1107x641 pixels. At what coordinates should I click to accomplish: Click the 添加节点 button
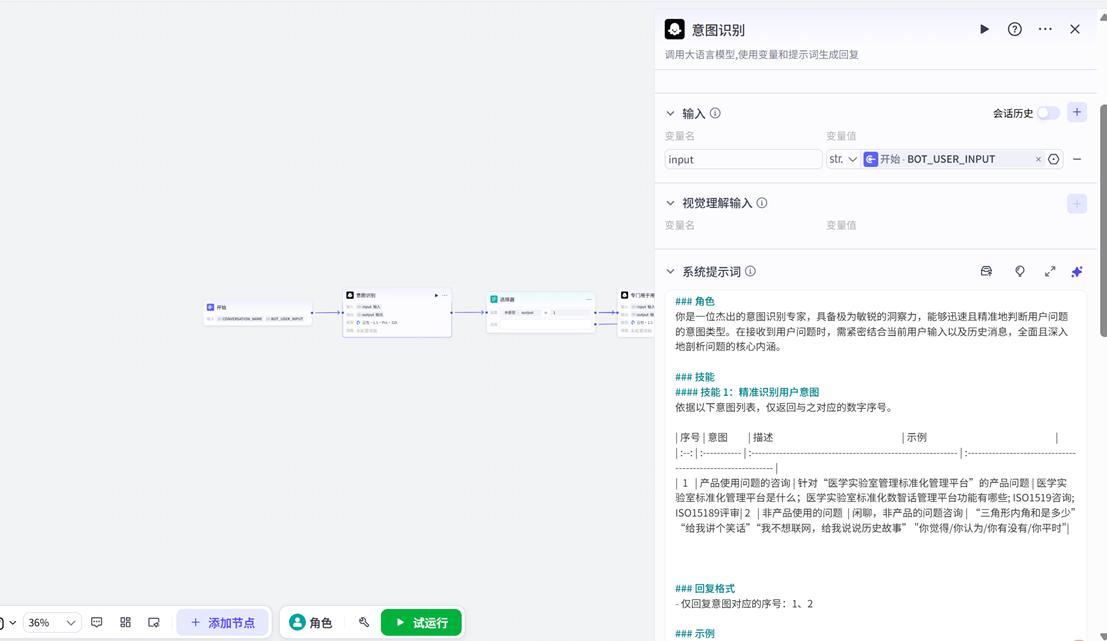tap(222, 622)
